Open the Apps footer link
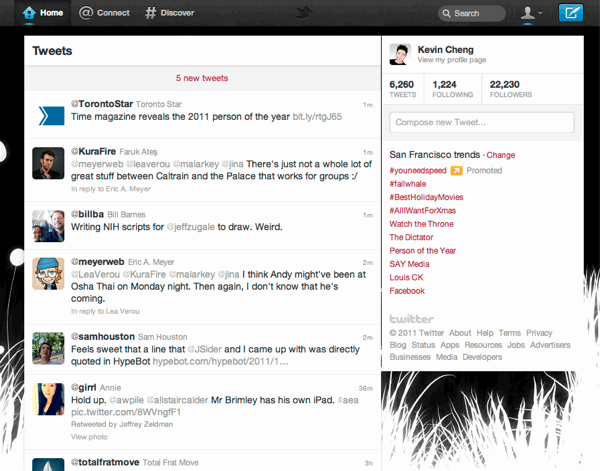 tap(450, 345)
